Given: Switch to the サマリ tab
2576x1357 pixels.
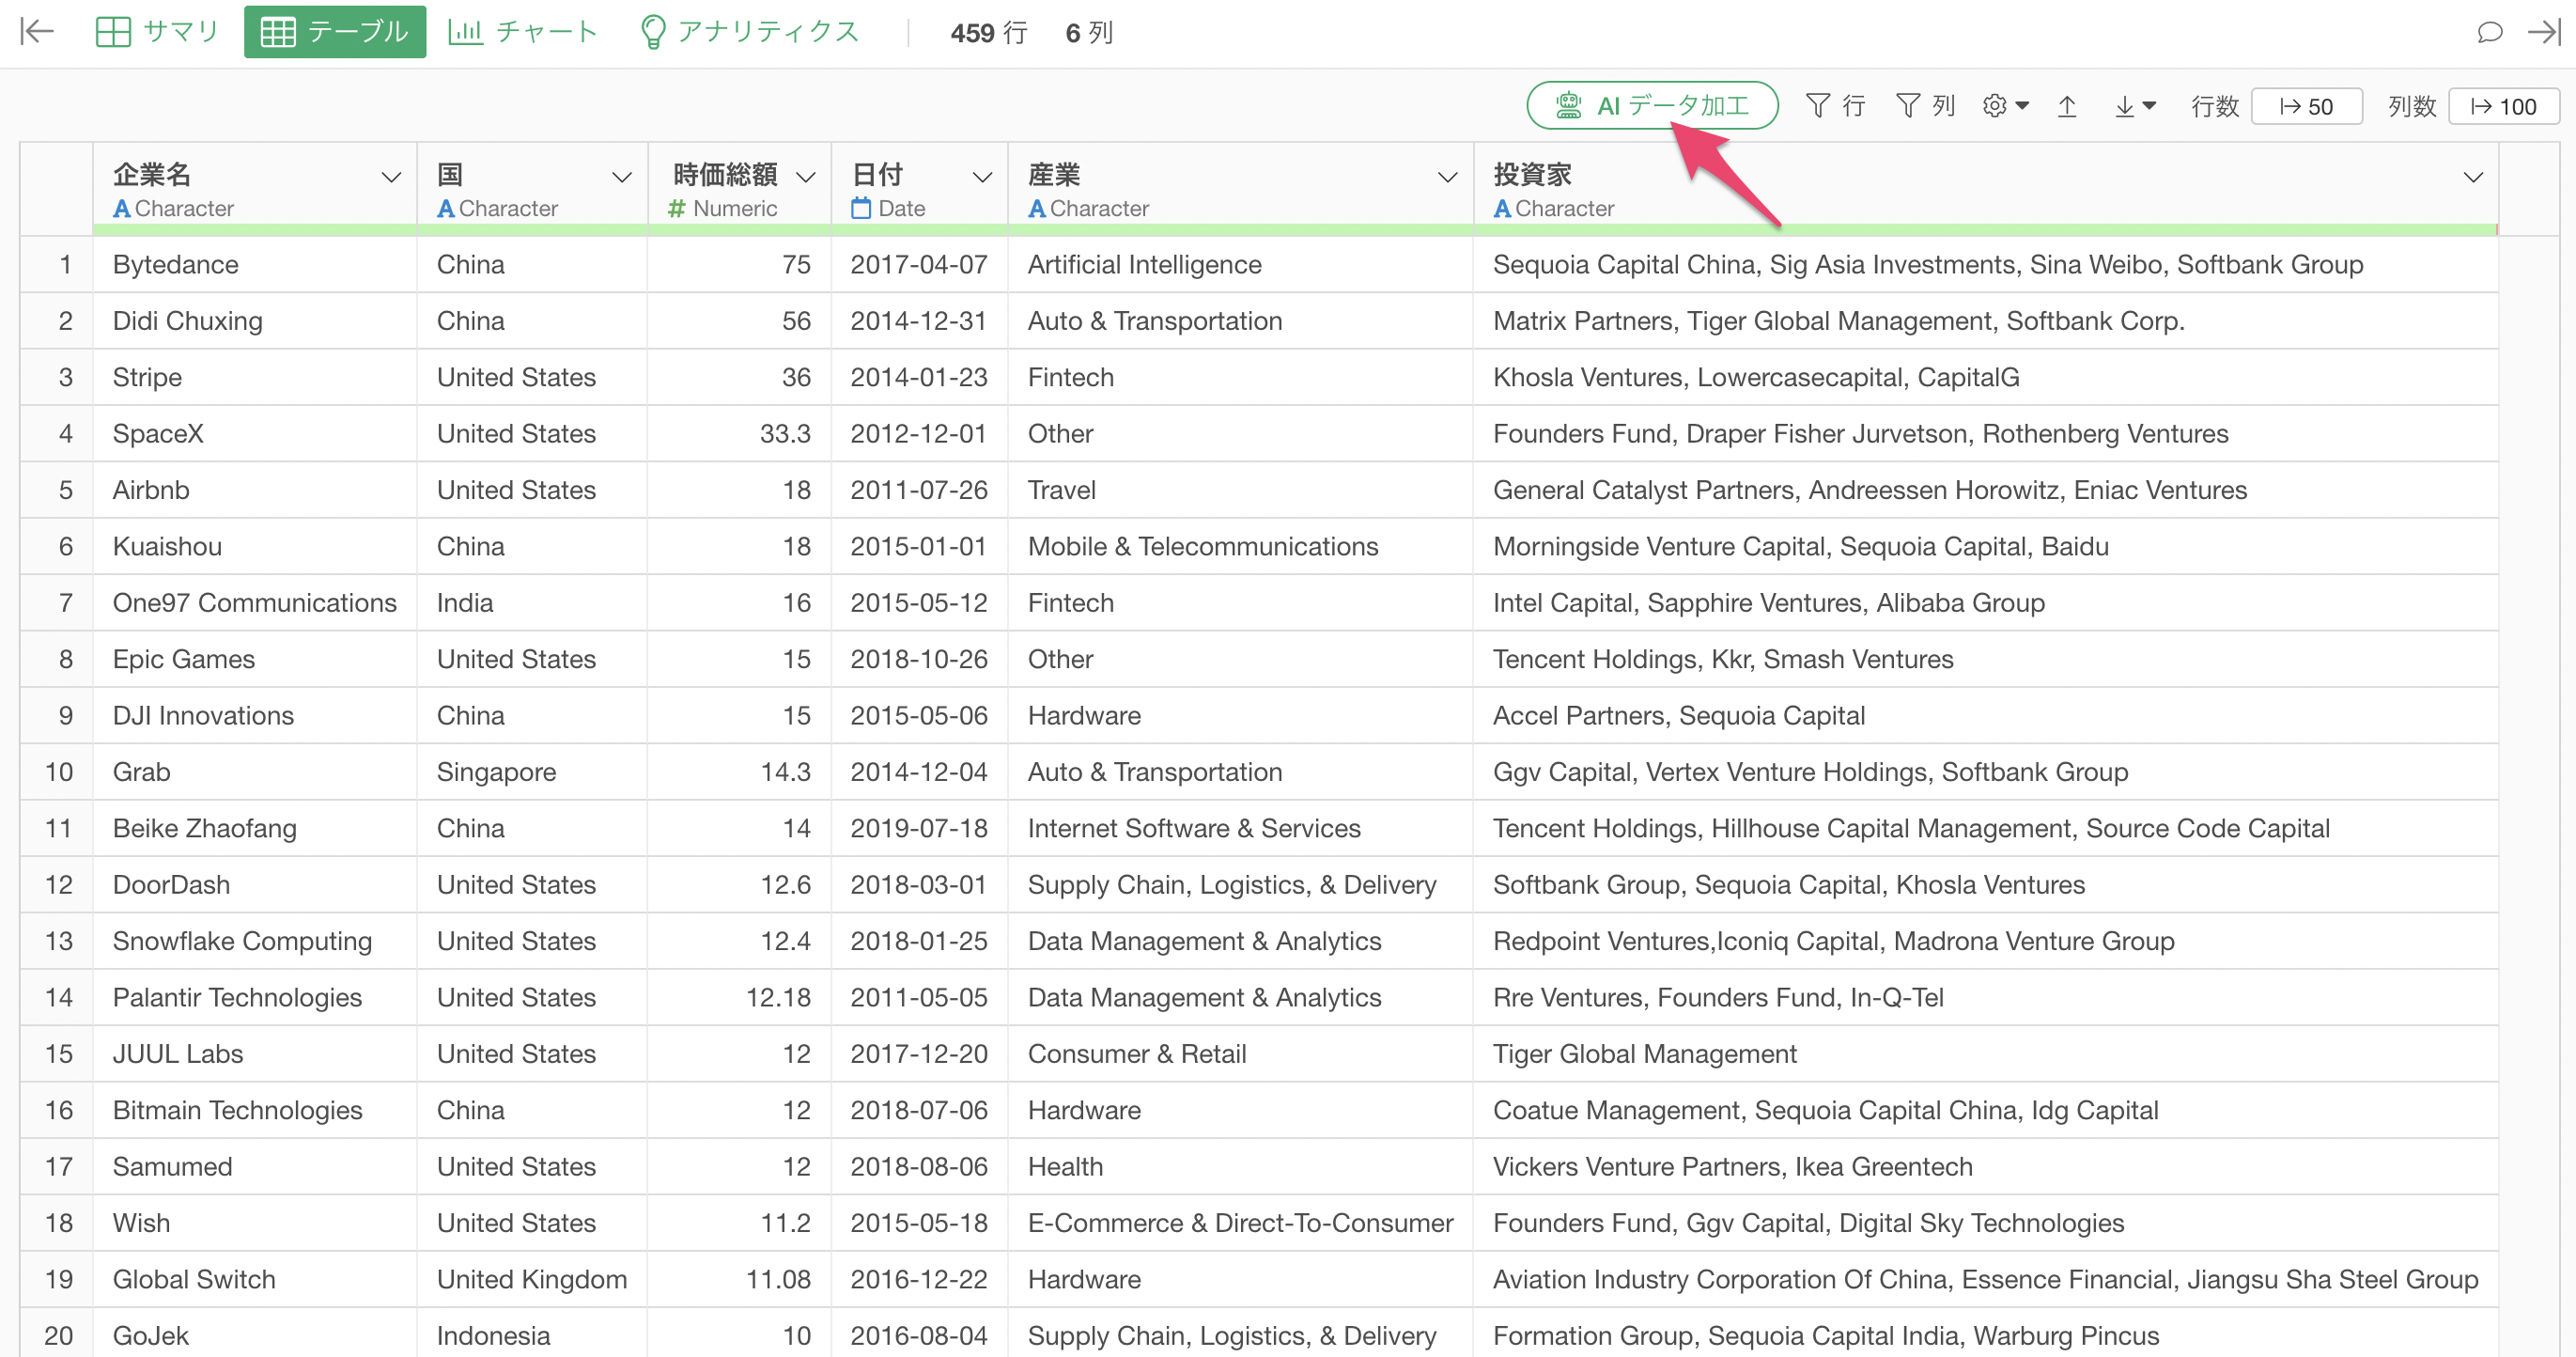Looking at the screenshot, I should pos(157,32).
